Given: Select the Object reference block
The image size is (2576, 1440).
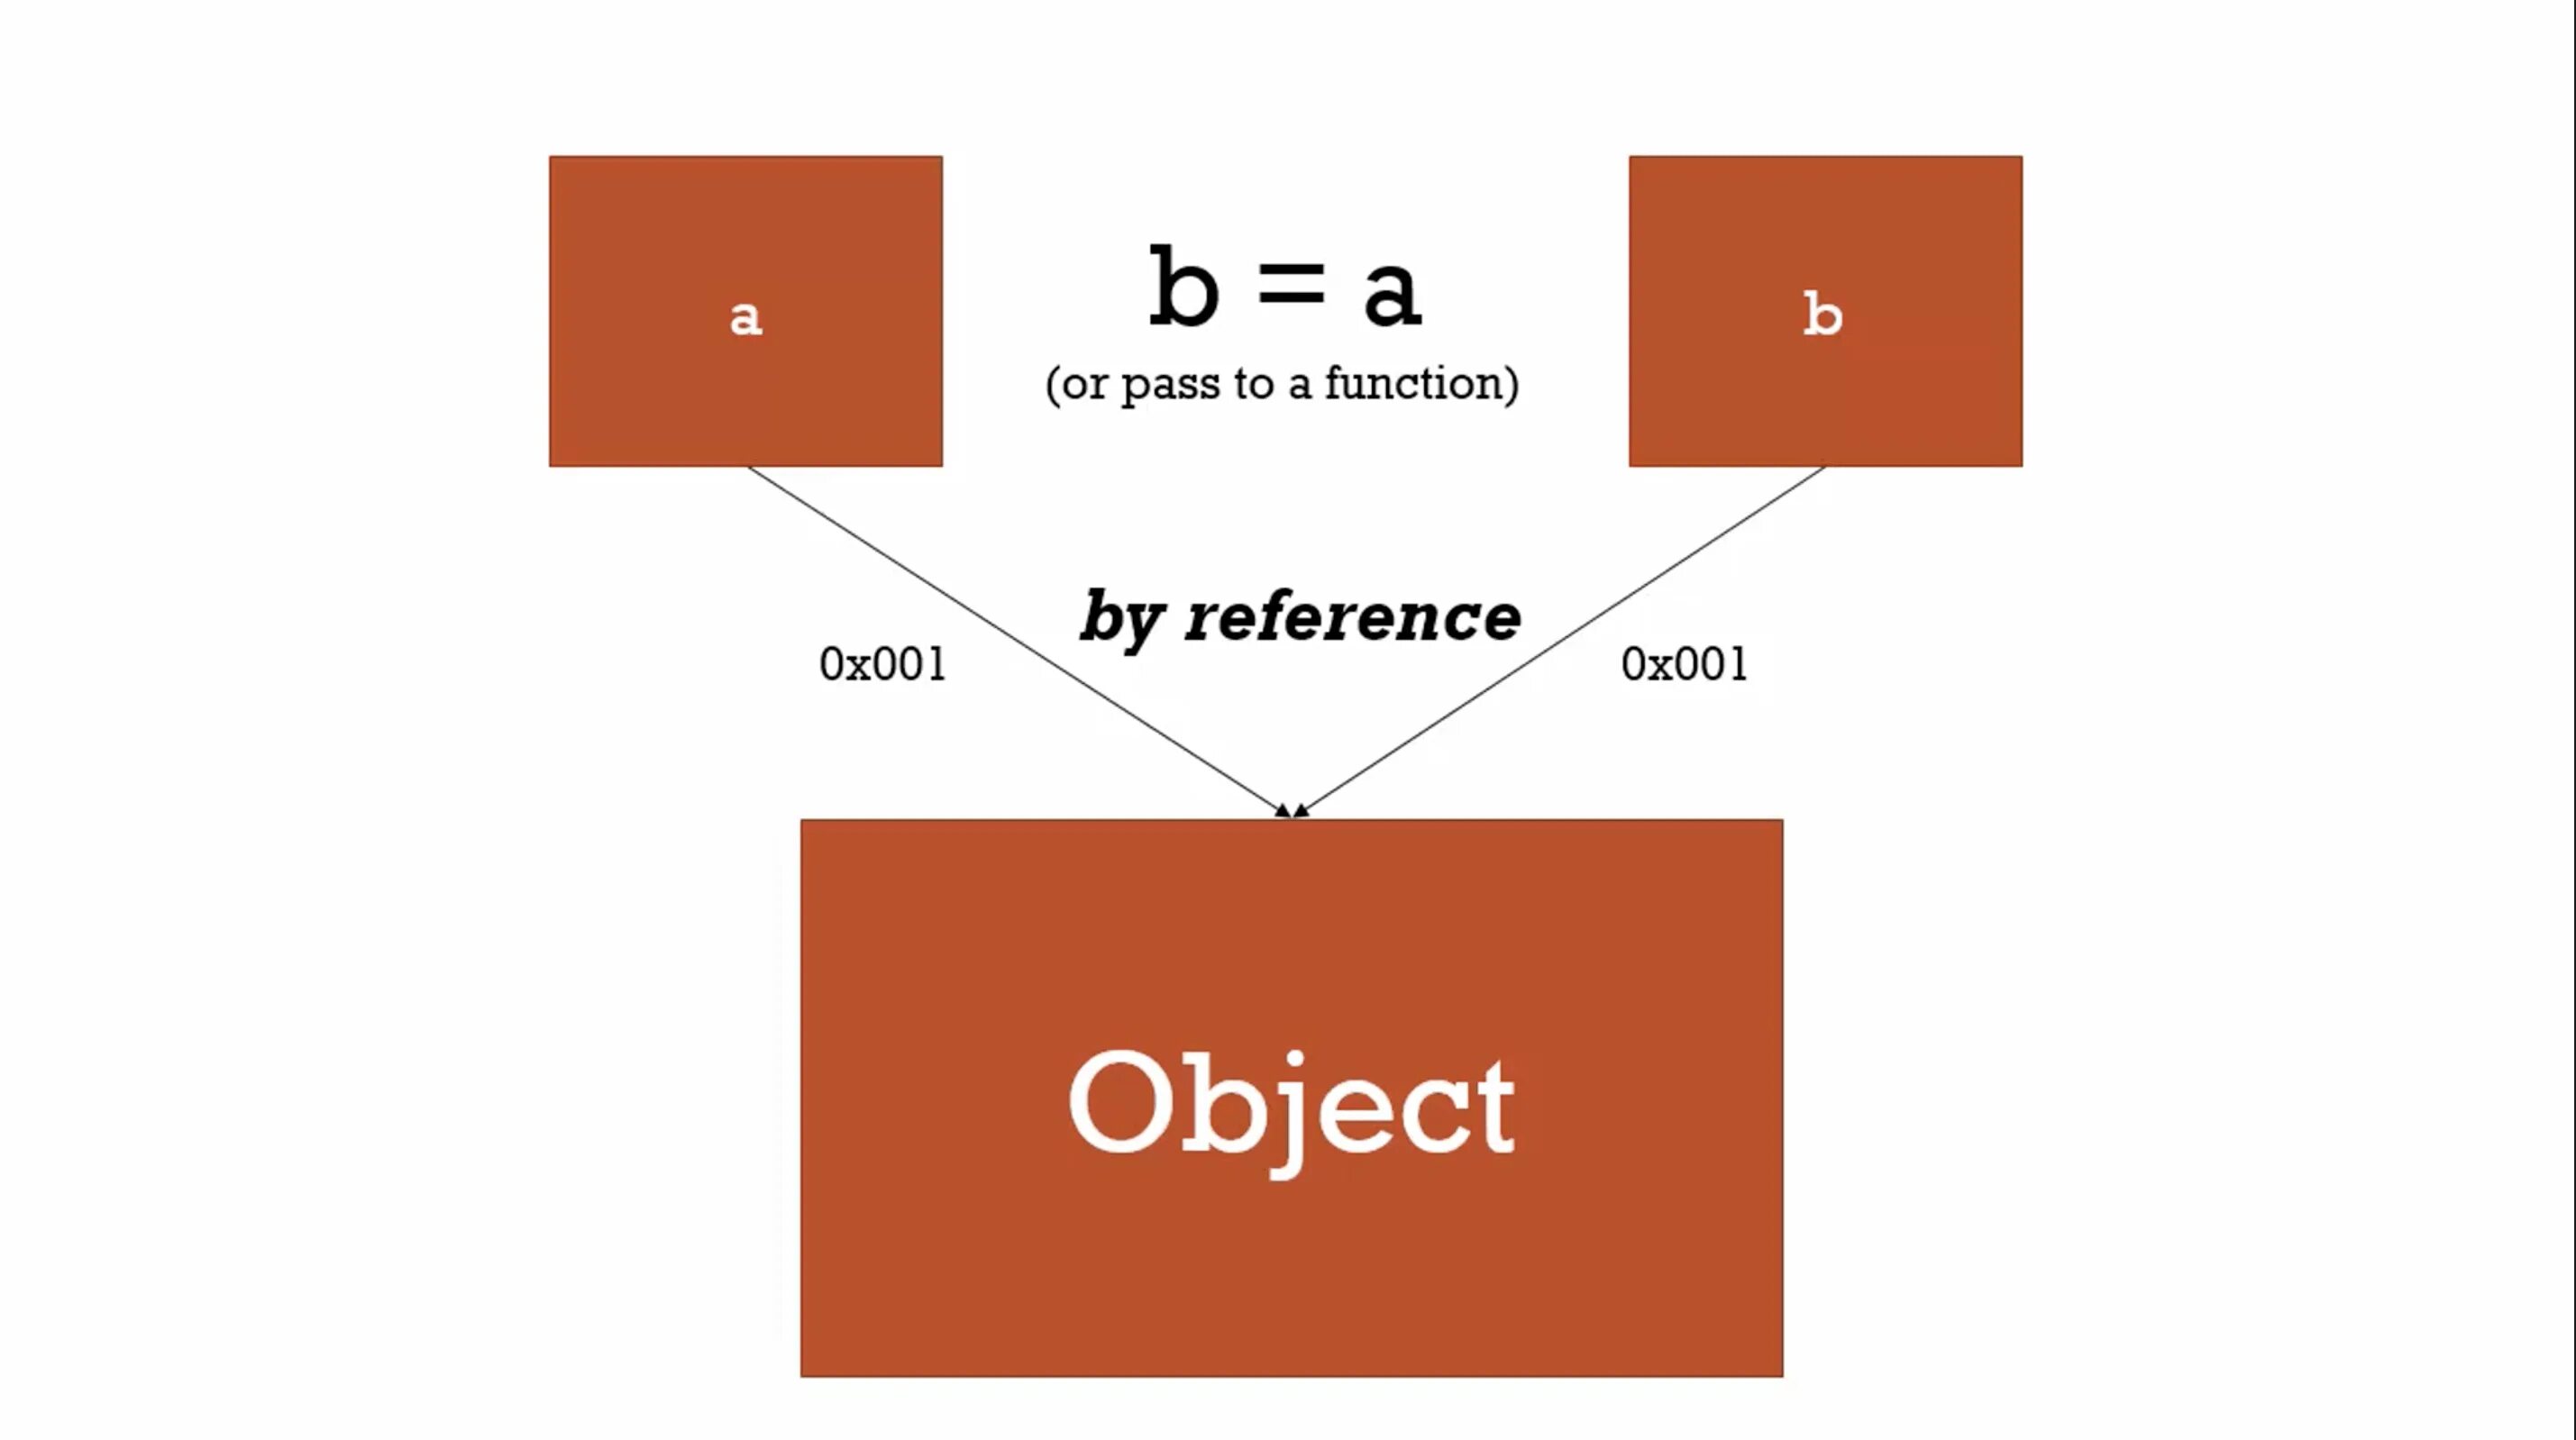Looking at the screenshot, I should click(x=1290, y=1097).
